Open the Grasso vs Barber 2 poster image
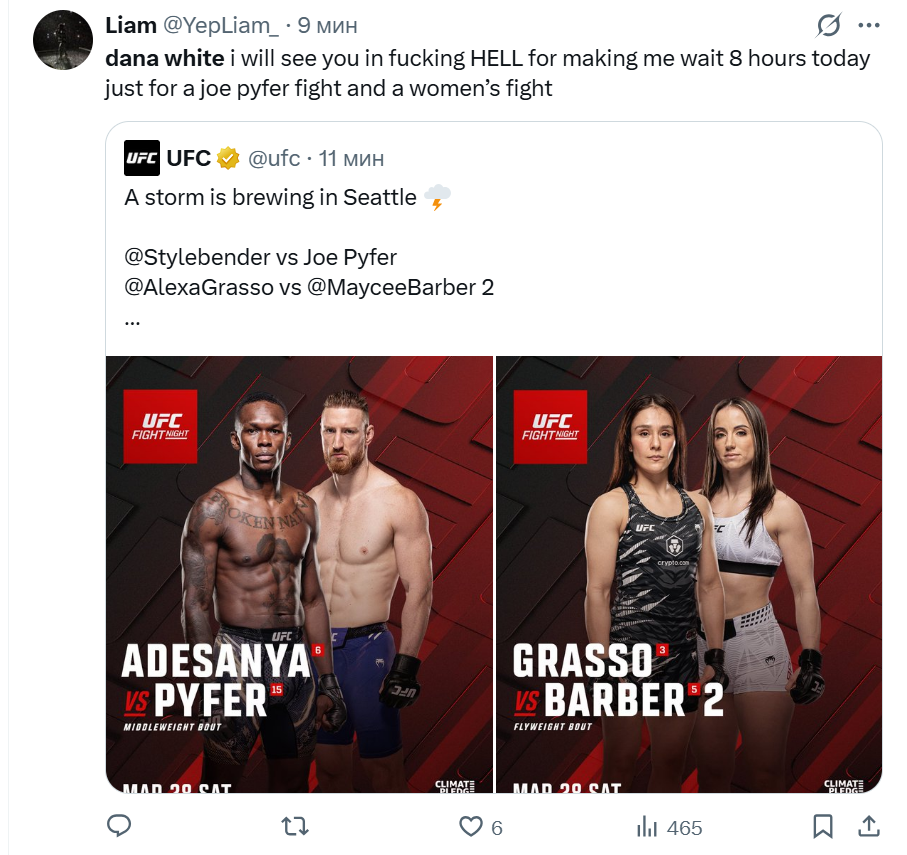907x855 pixels. pyautogui.click(x=689, y=574)
